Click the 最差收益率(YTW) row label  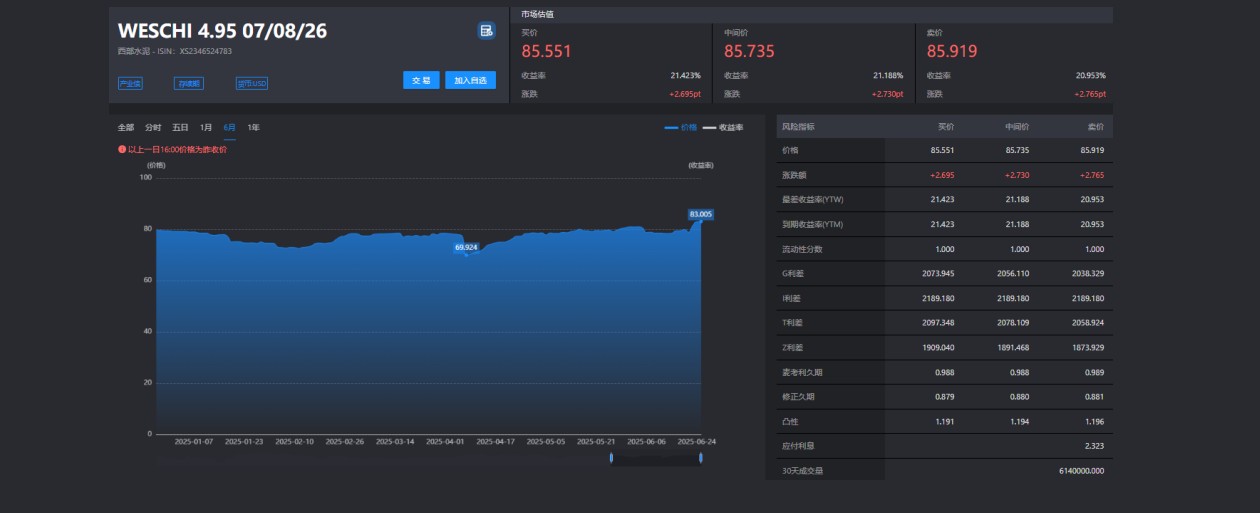pyautogui.click(x=813, y=199)
